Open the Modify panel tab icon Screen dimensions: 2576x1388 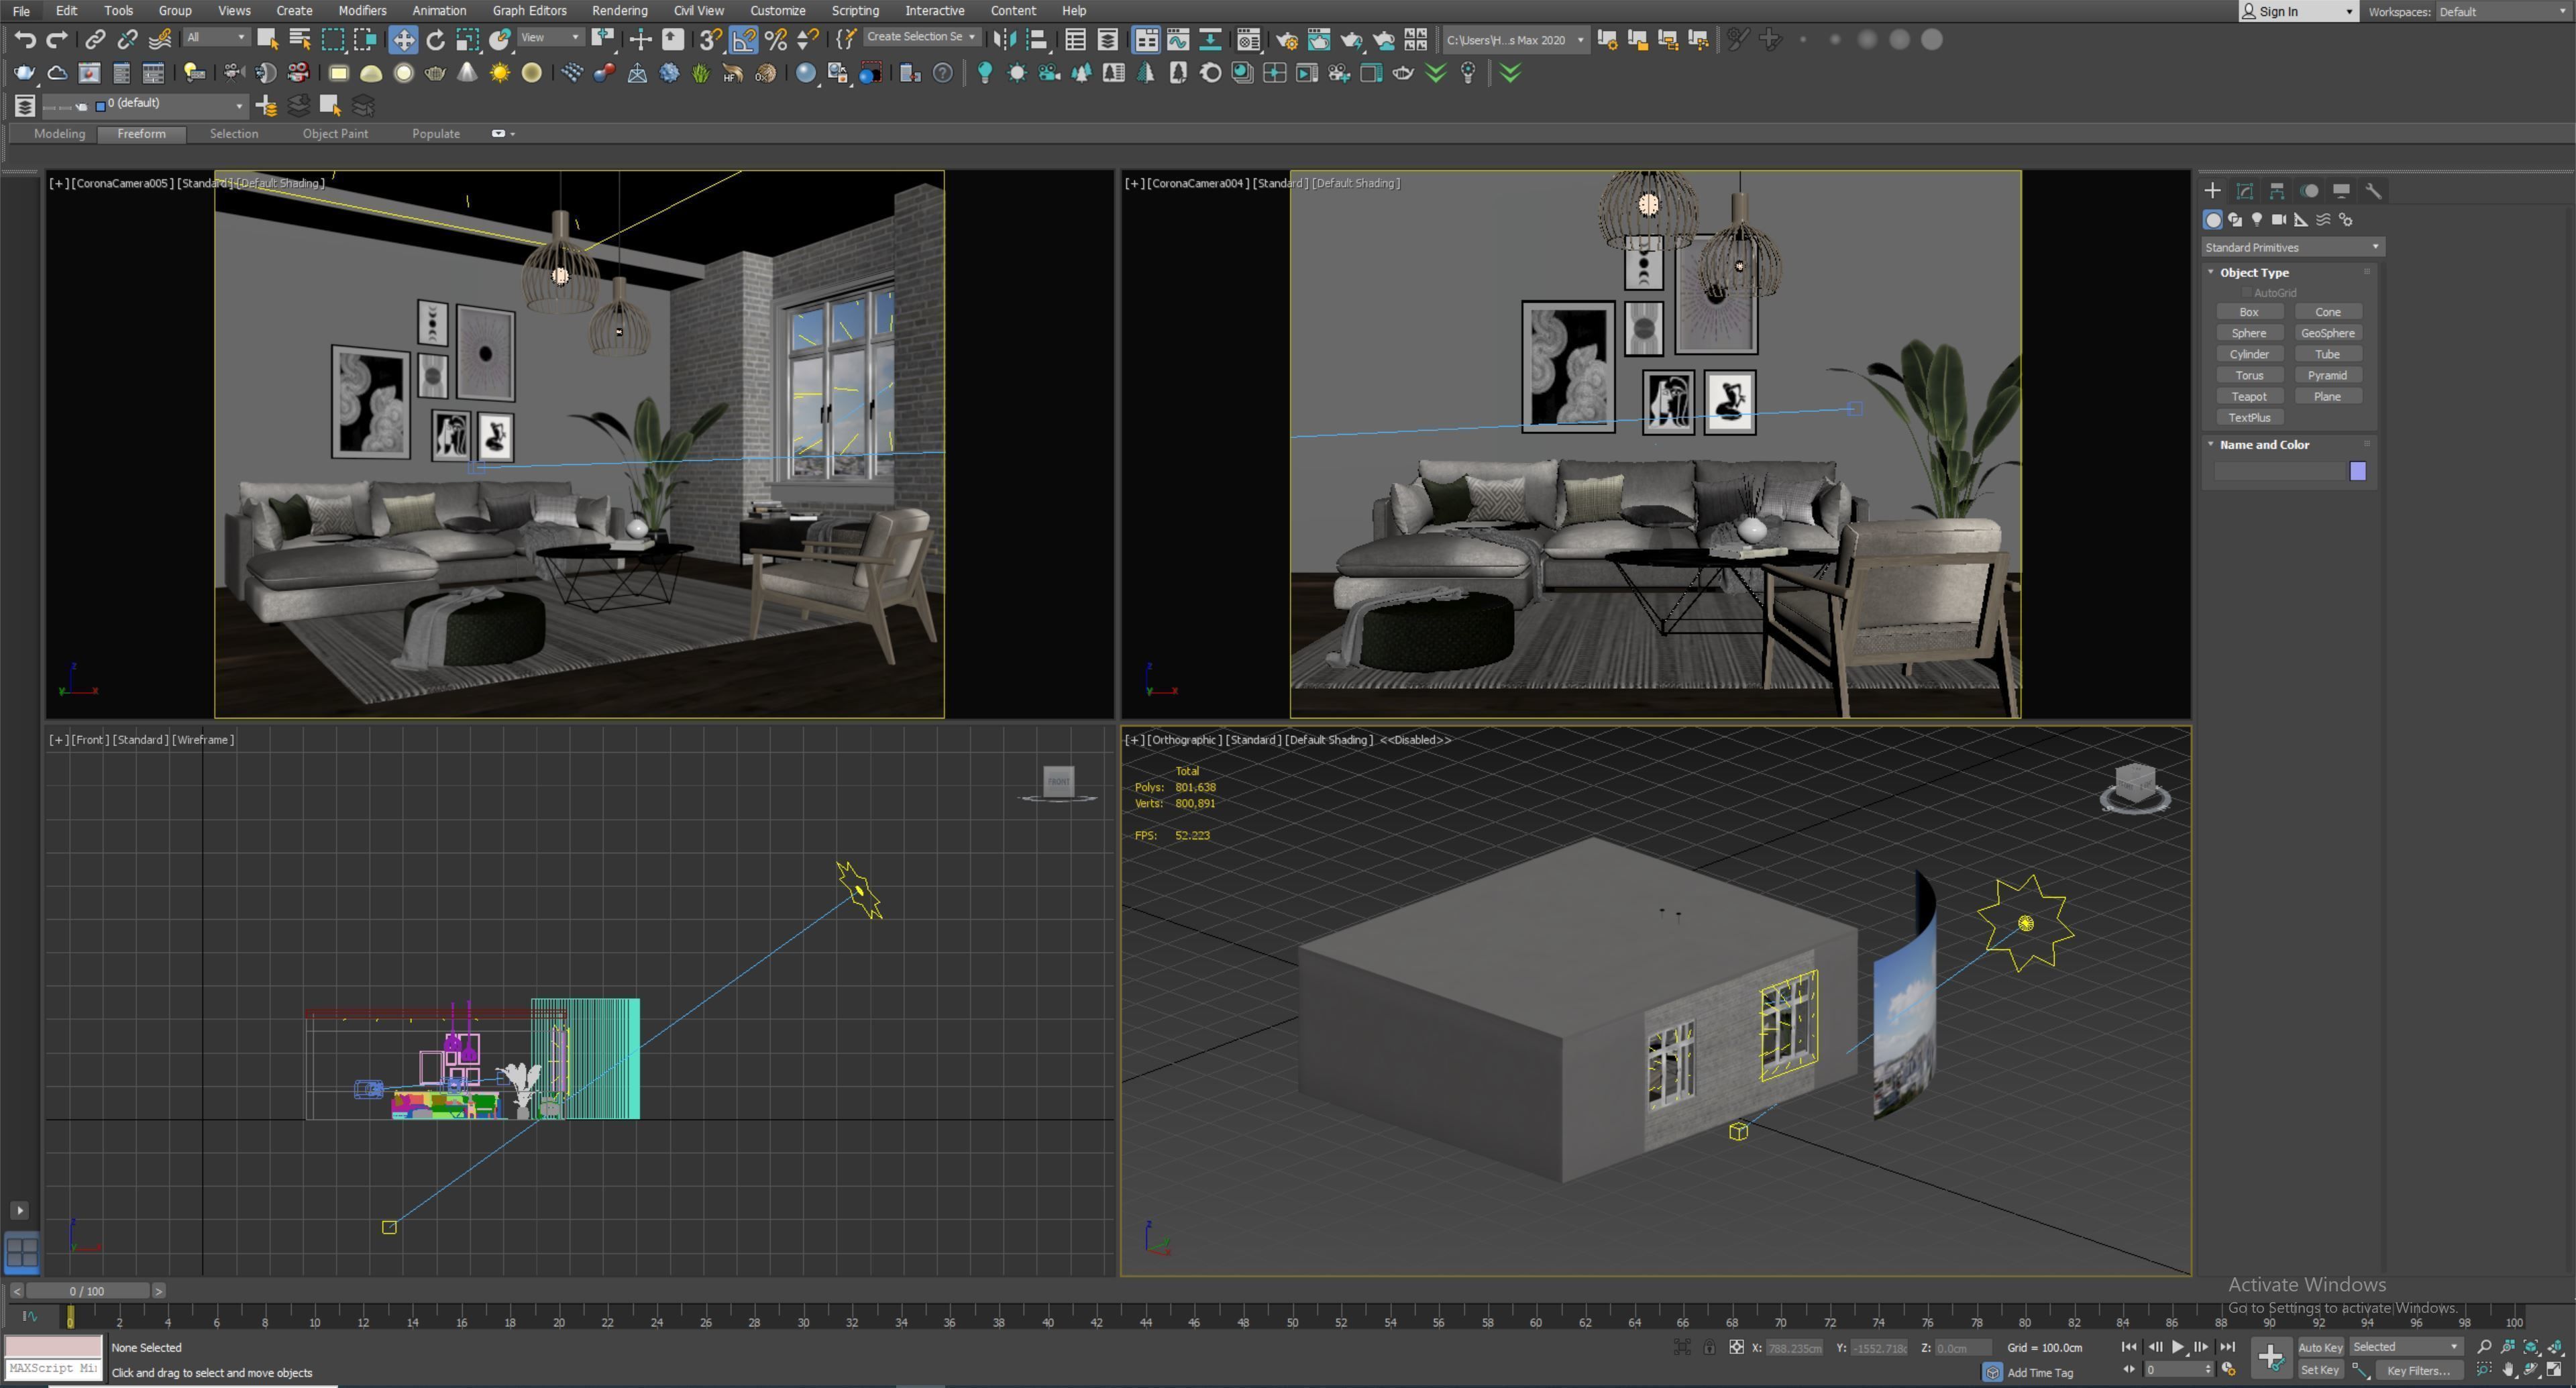(2245, 191)
